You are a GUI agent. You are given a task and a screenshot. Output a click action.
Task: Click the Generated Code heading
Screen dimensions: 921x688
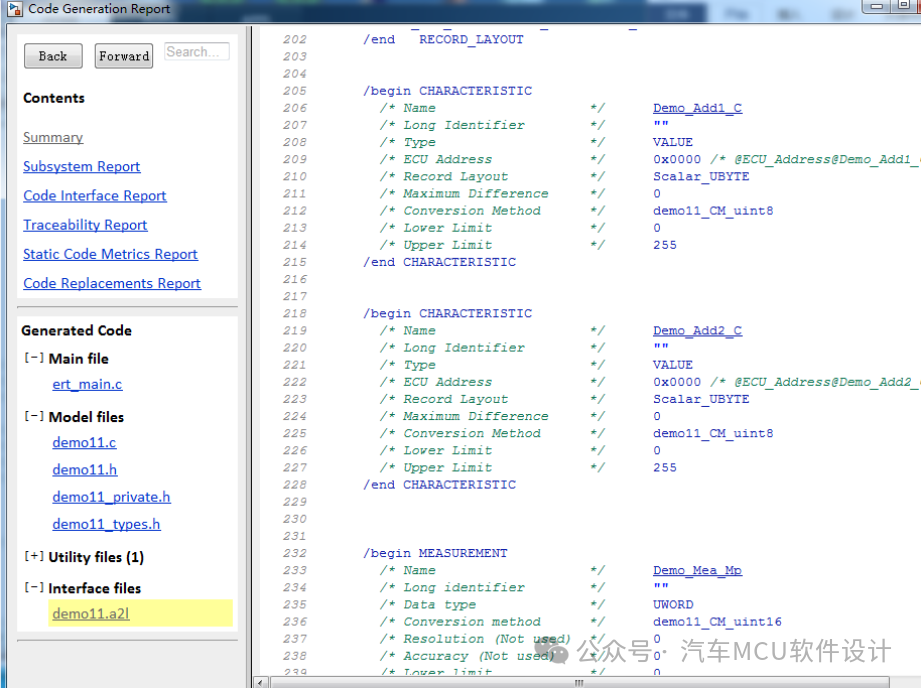[x=76, y=331]
